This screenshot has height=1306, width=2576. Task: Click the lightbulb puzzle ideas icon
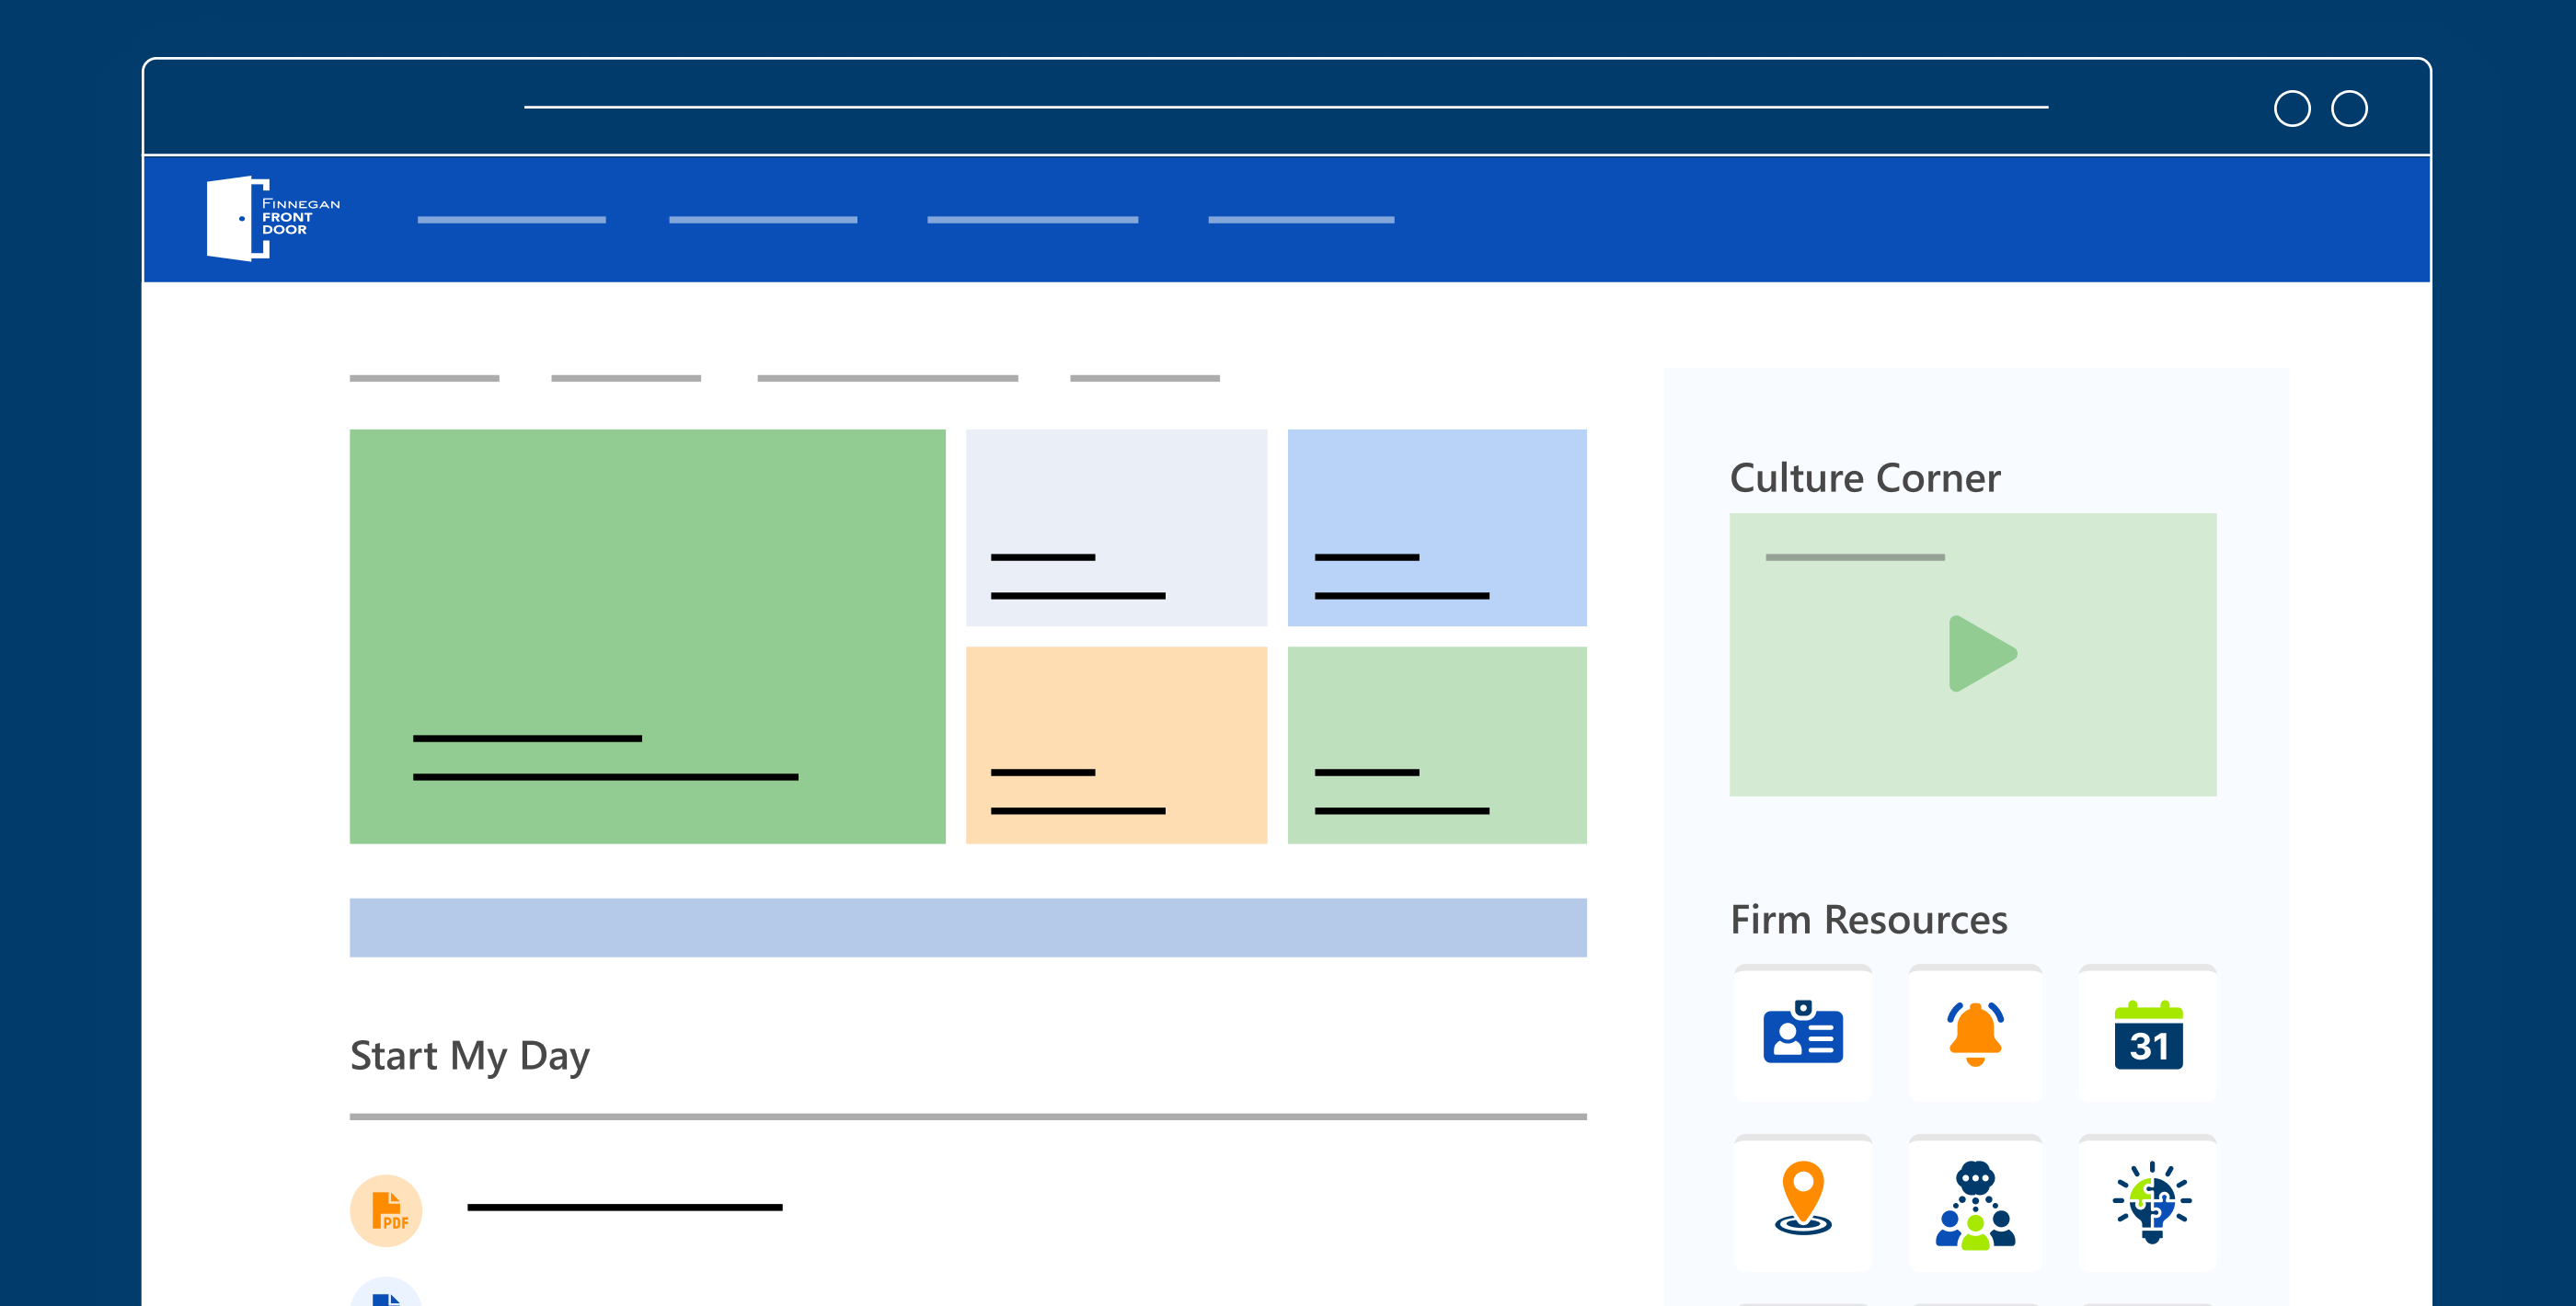point(2150,1202)
